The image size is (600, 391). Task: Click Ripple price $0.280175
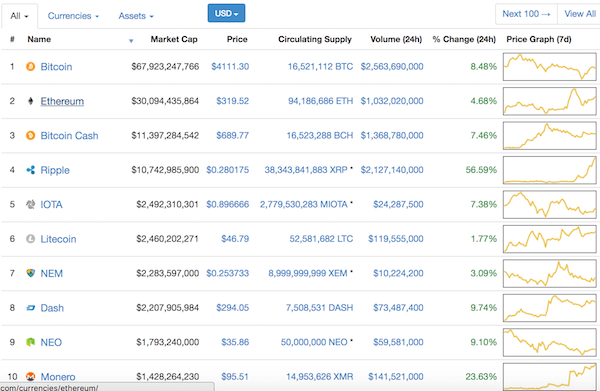click(228, 170)
